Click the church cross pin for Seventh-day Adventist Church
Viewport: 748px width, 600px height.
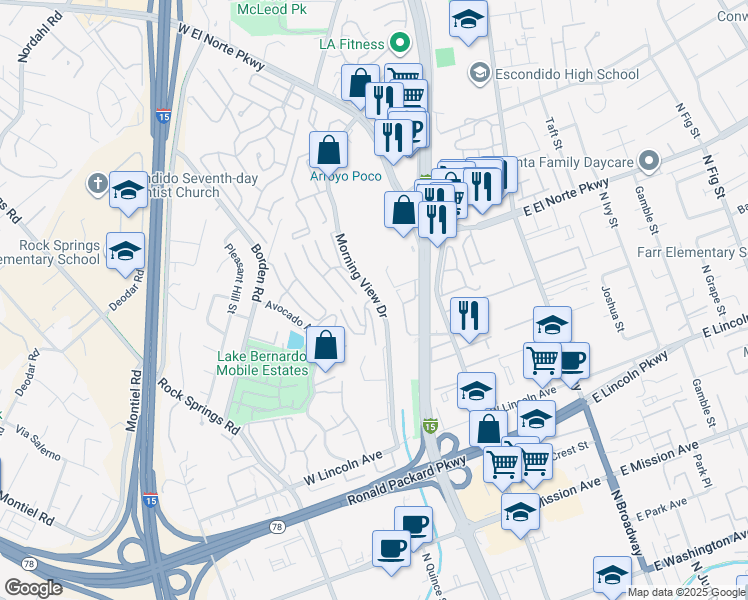coord(97,184)
